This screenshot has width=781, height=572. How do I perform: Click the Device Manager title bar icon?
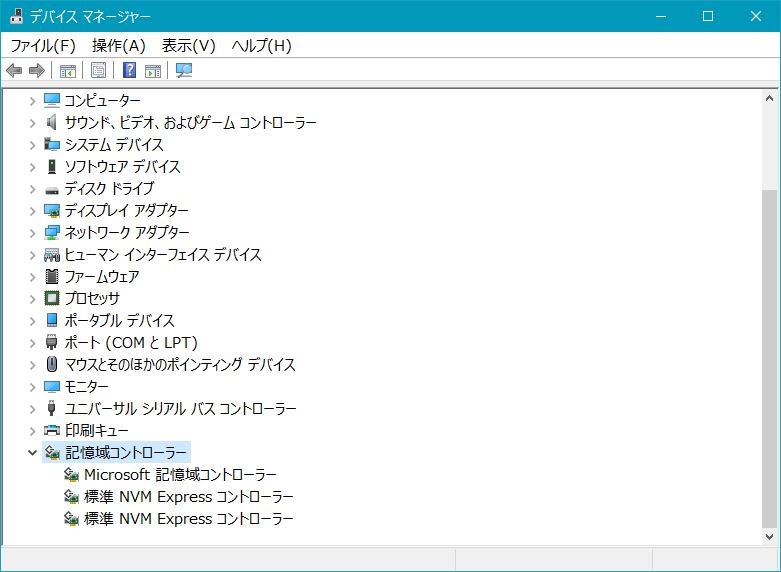16,16
